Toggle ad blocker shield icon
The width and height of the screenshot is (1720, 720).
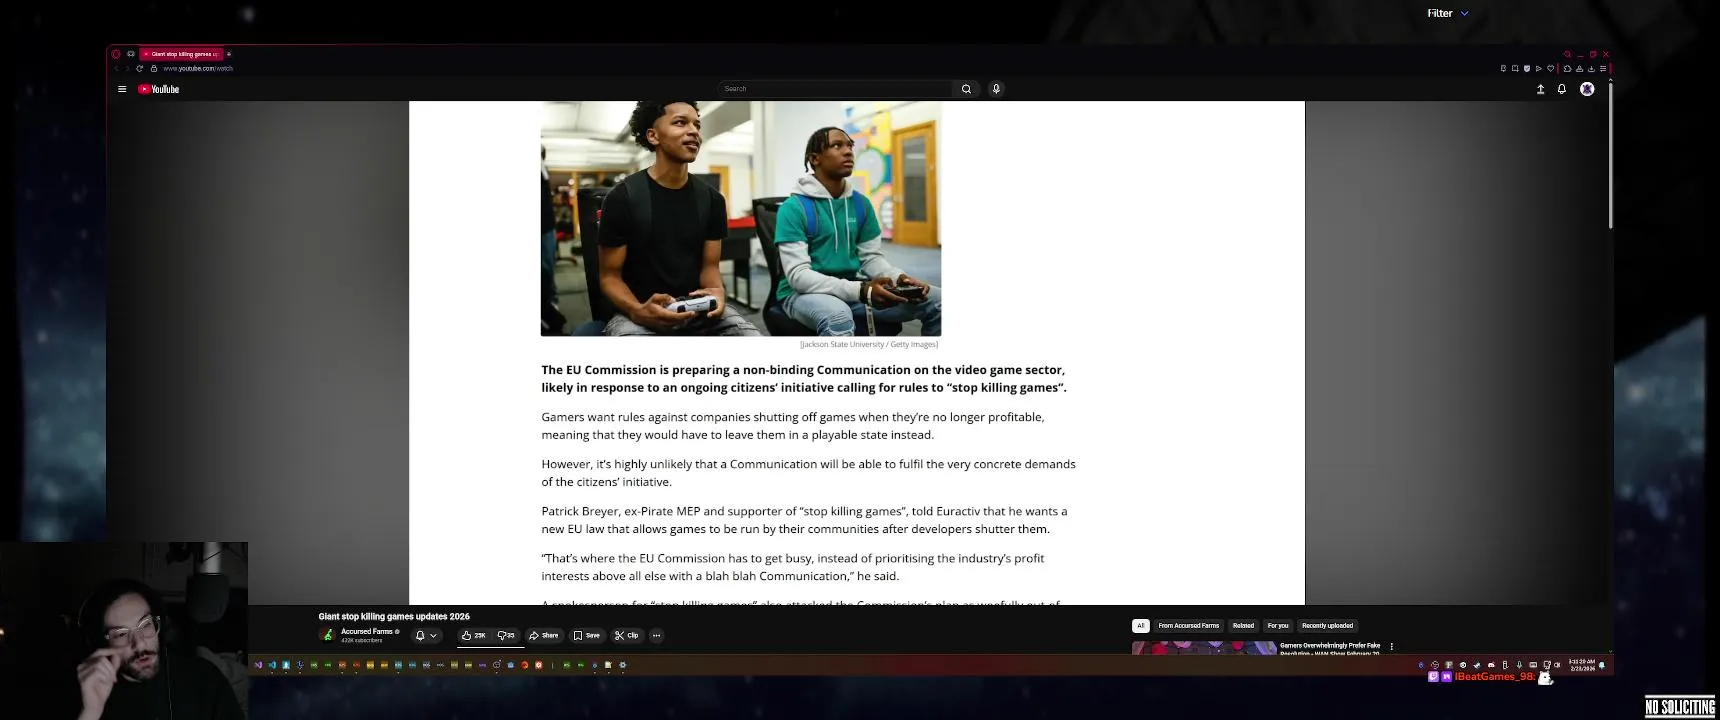coord(1527,69)
